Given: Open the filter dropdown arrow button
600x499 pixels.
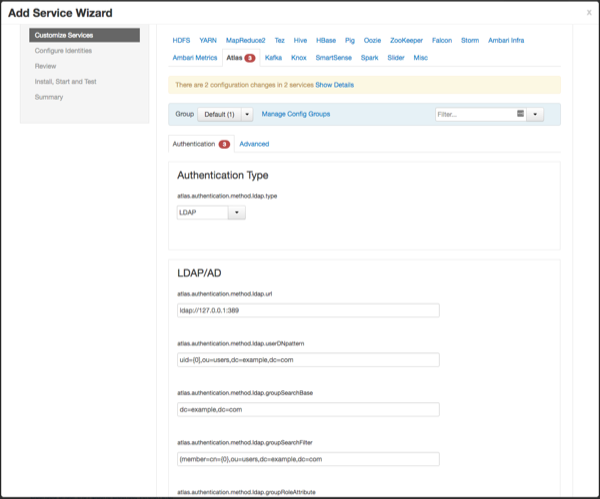Looking at the screenshot, I should click(536, 115).
